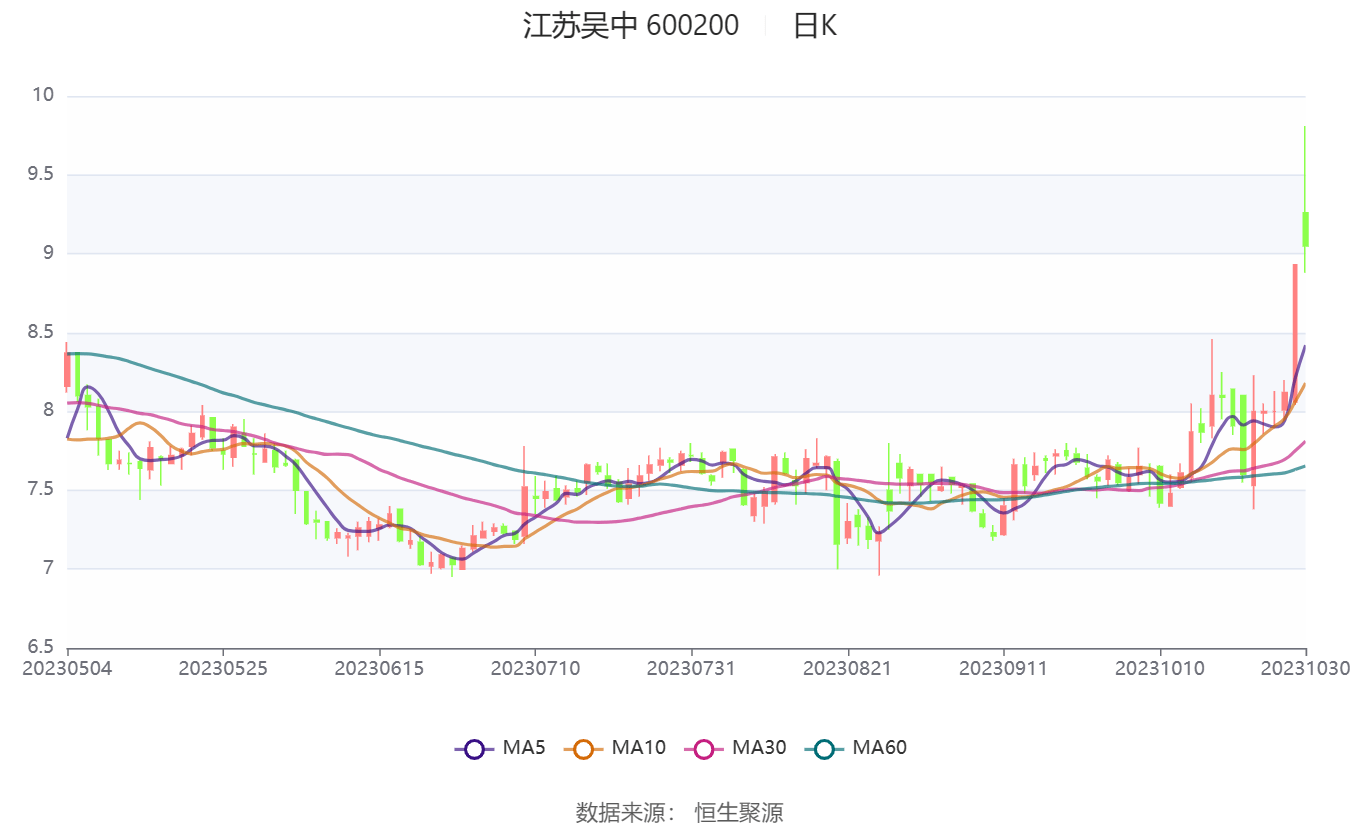This screenshot has width=1360, height=828.
Task: Click the 8.5 y-axis price label
Action: coord(40,332)
